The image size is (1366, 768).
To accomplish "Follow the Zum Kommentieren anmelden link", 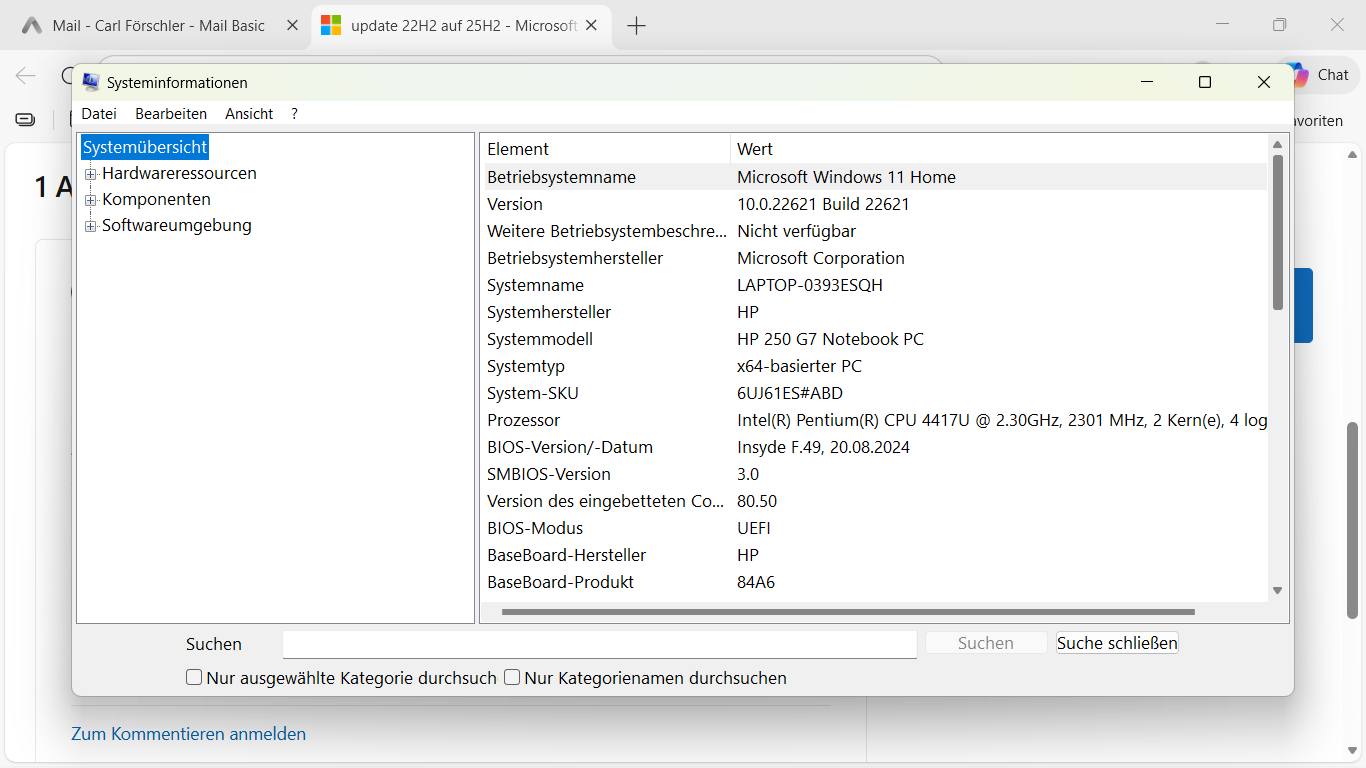I will (x=188, y=734).
